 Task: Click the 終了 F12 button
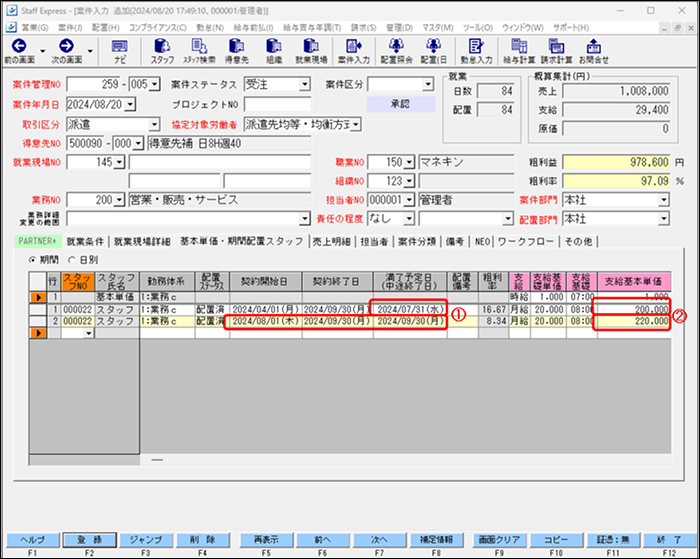(x=669, y=539)
